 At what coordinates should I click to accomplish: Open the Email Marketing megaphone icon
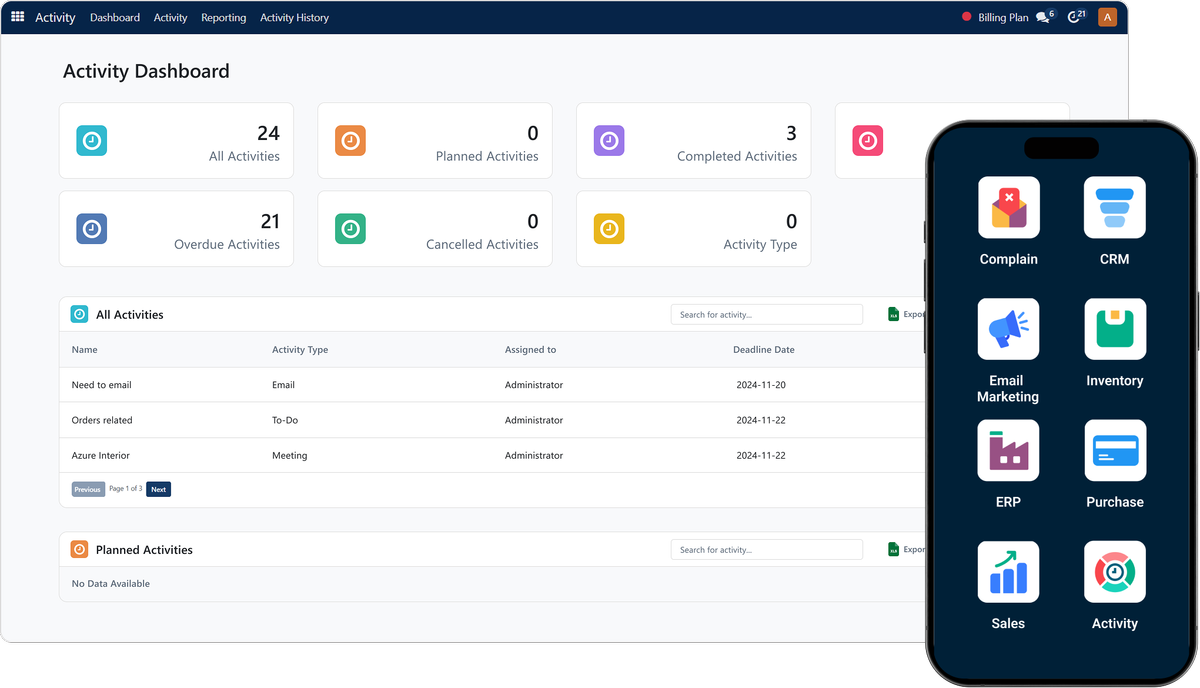[x=1008, y=329]
